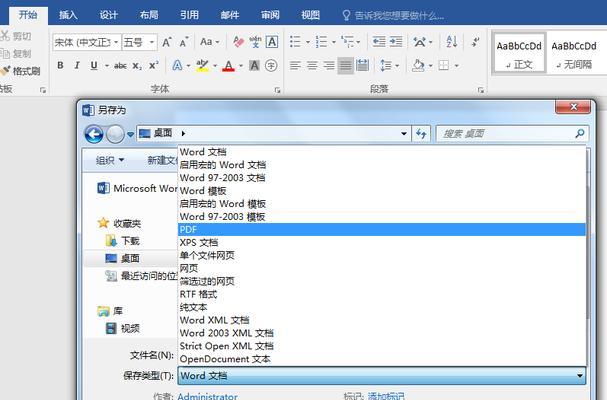Apply Underline formatting
Screen dimensions: 607x400
click(x=94, y=65)
